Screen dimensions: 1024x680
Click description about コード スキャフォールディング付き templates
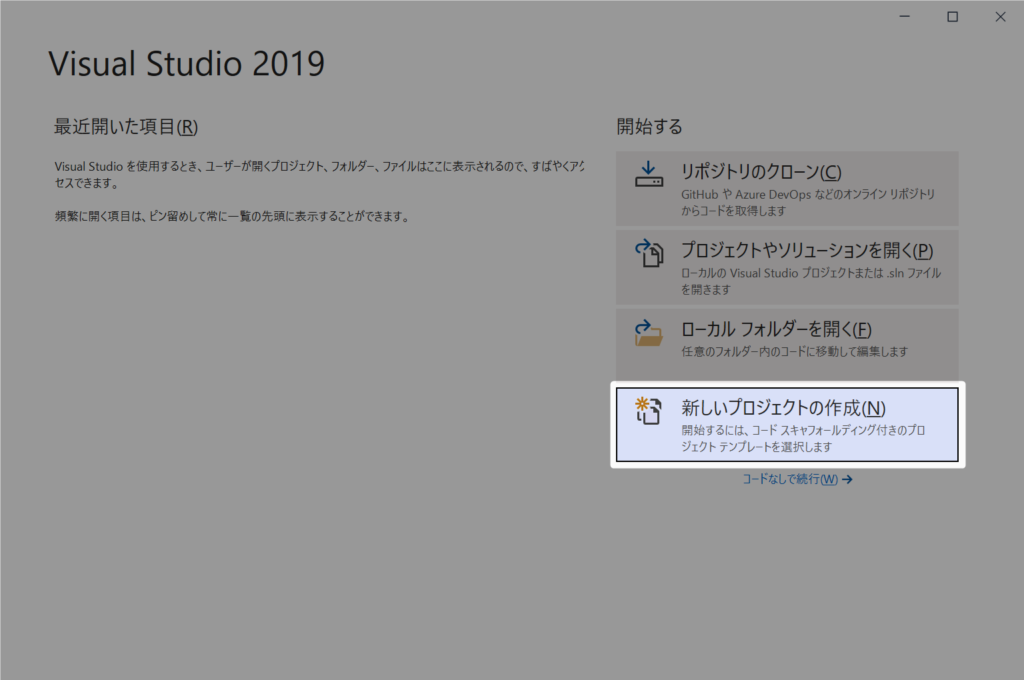pyautogui.click(x=803, y=438)
